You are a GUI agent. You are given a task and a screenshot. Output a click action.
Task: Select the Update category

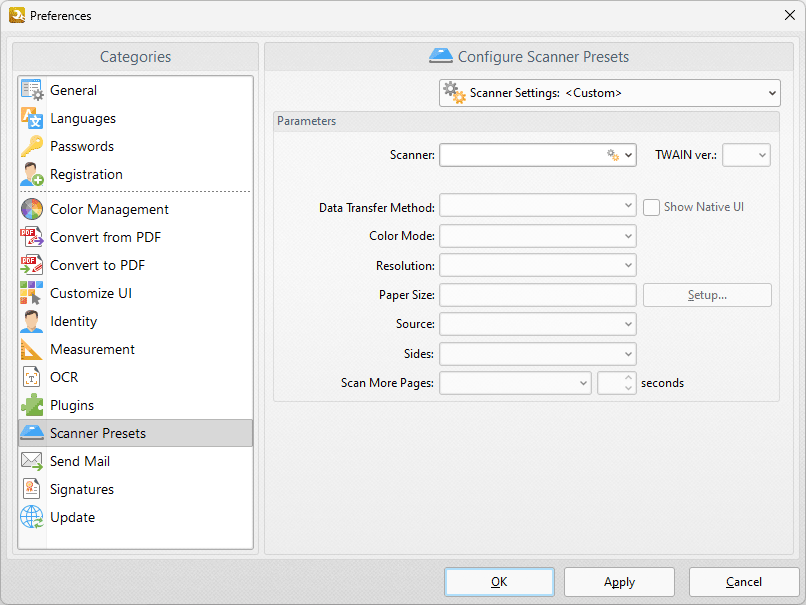click(x=136, y=517)
